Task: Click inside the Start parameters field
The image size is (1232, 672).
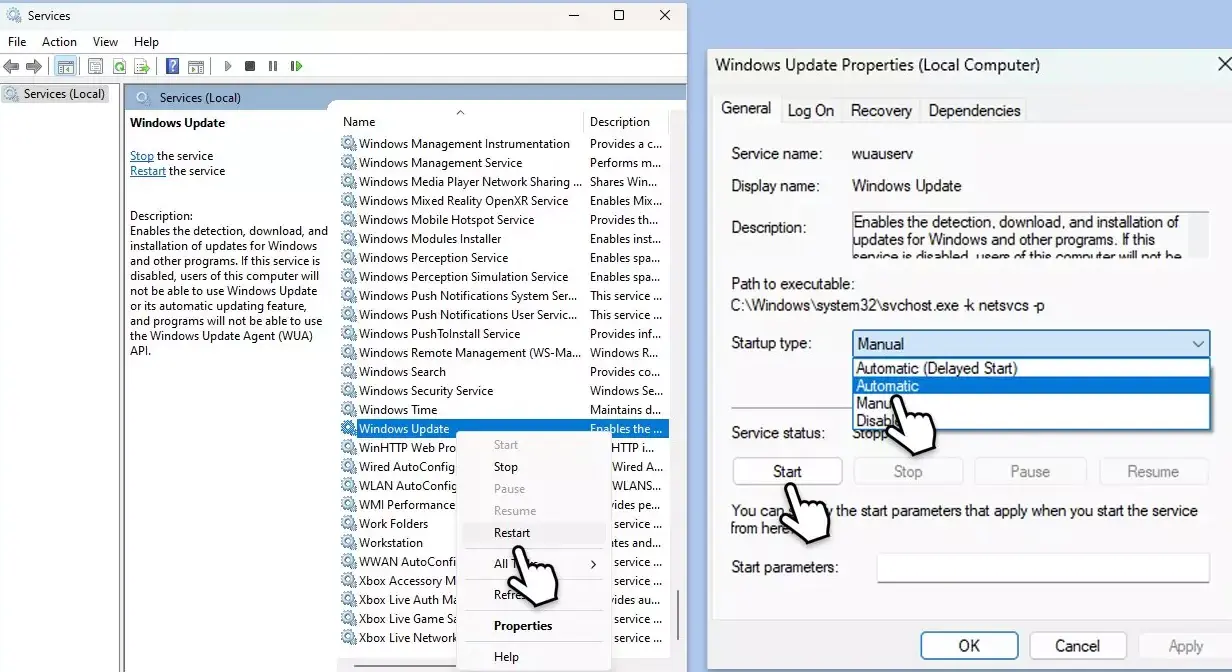Action: point(1041,567)
